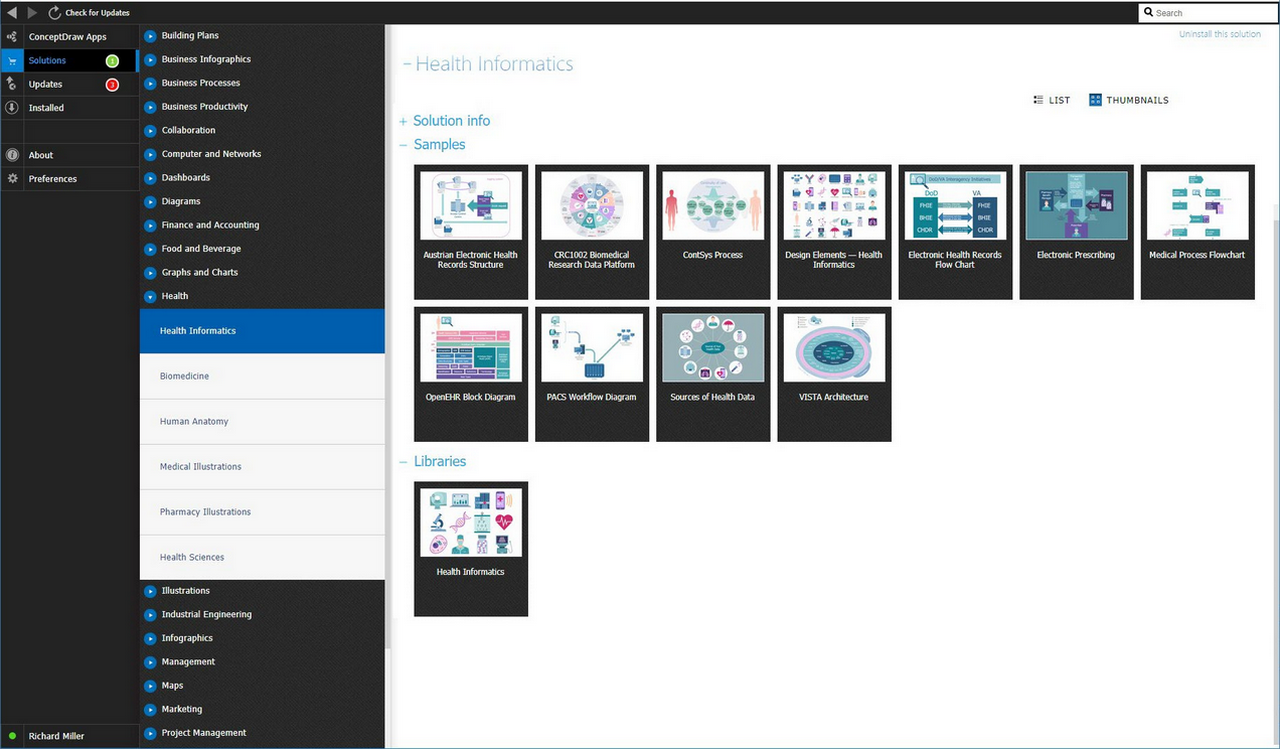
Task: Click the Preferences gear icon
Action: (x=12, y=179)
